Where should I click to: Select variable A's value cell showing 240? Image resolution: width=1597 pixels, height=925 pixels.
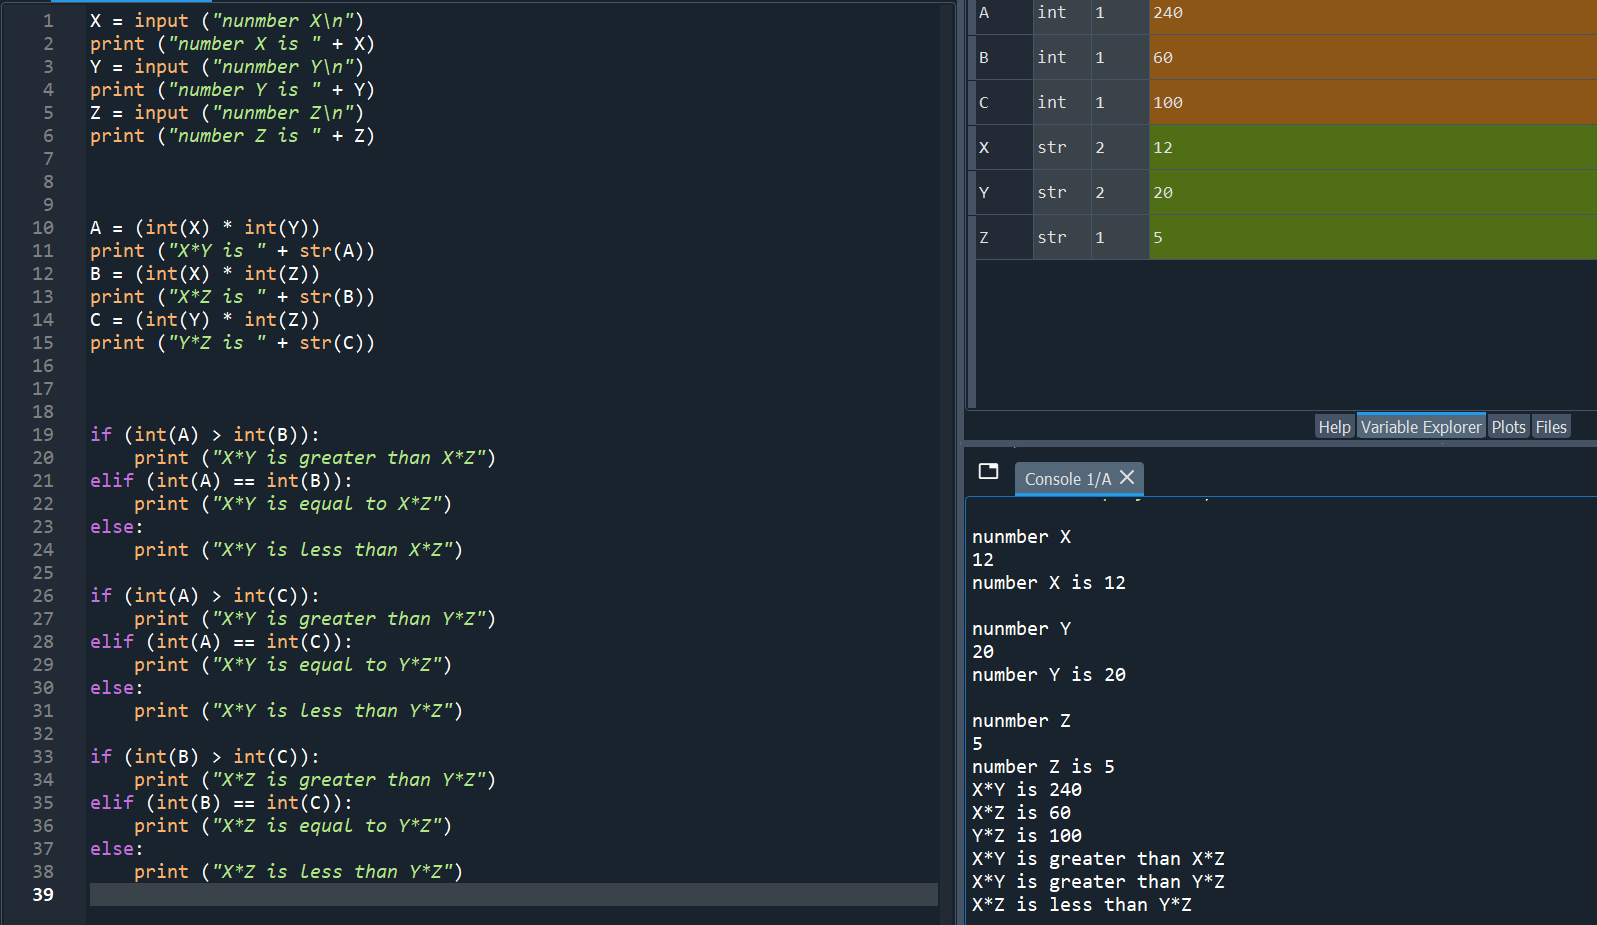pos(1371,13)
